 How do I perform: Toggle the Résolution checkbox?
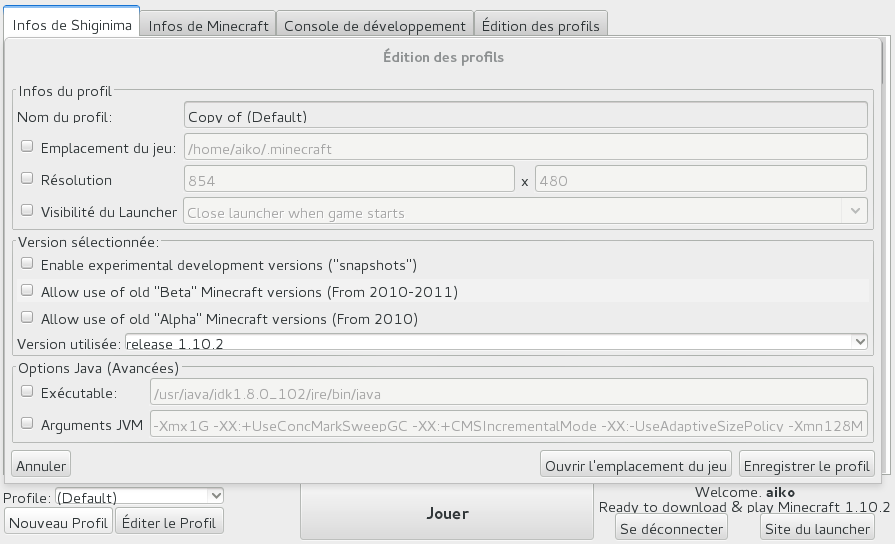[x=27, y=179]
